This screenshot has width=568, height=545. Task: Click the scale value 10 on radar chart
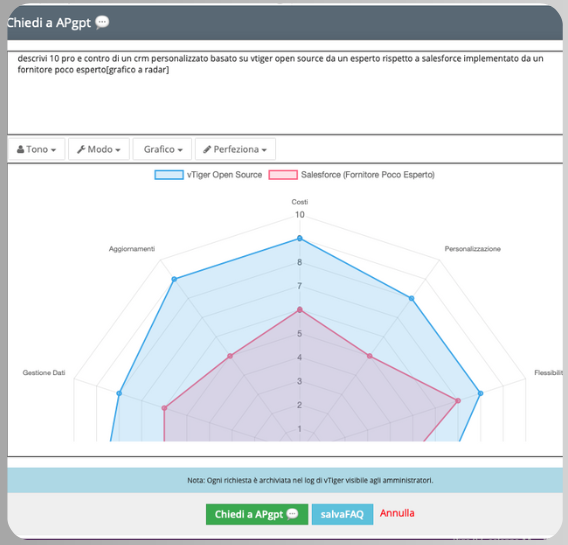(300, 215)
